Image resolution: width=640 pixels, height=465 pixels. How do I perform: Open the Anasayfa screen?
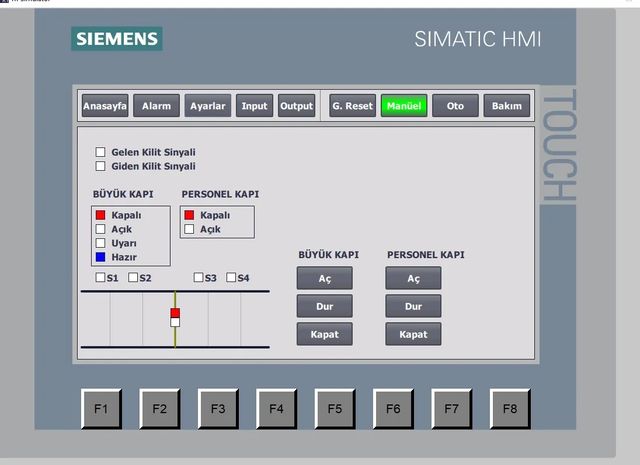105,106
